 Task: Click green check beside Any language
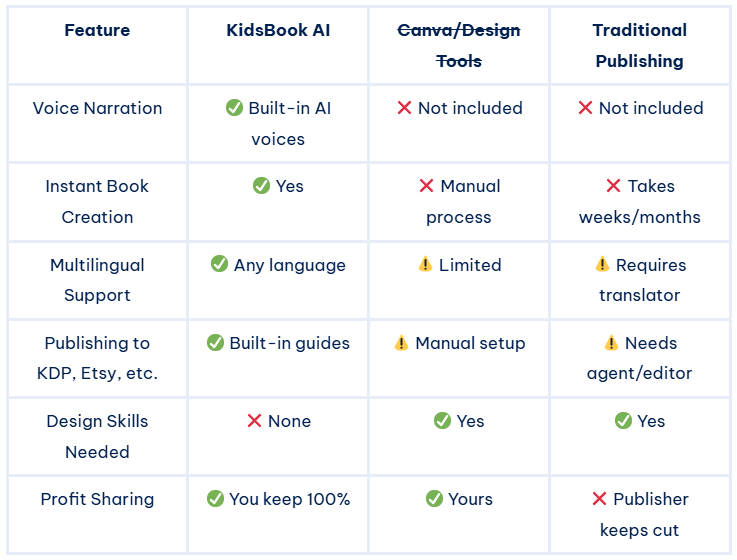click(x=220, y=265)
